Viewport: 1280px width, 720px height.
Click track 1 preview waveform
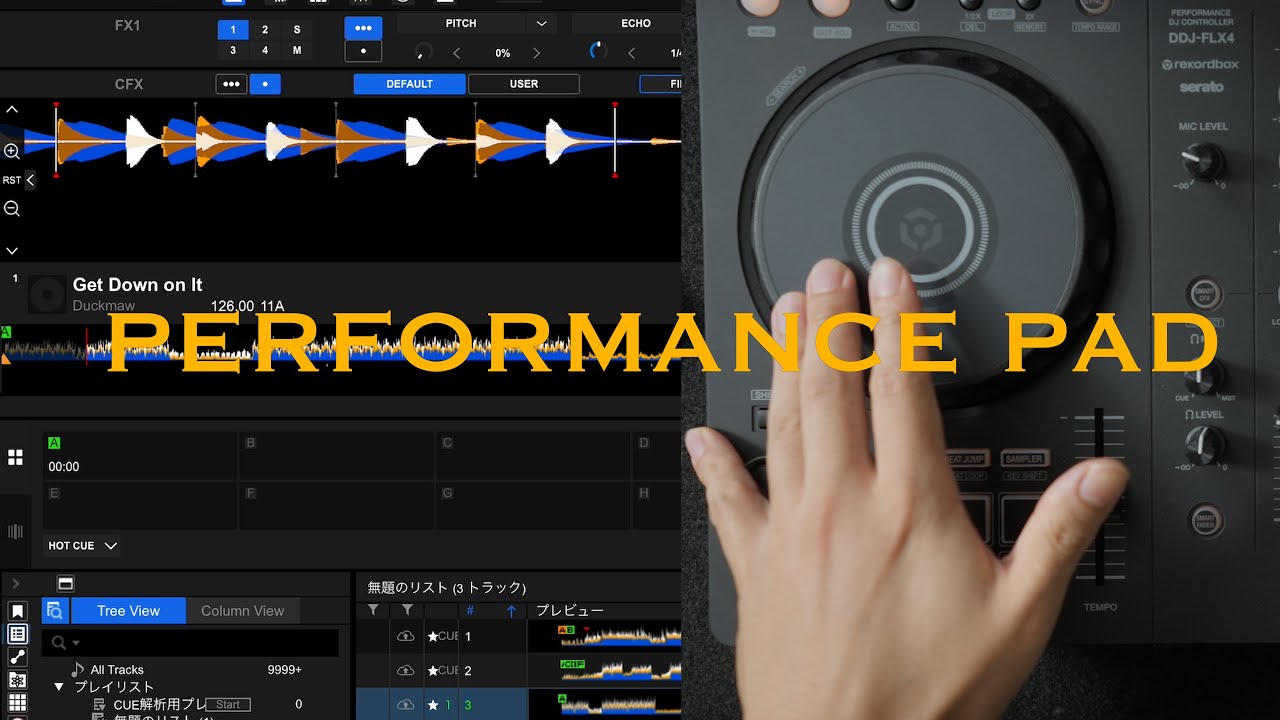[x=619, y=636]
